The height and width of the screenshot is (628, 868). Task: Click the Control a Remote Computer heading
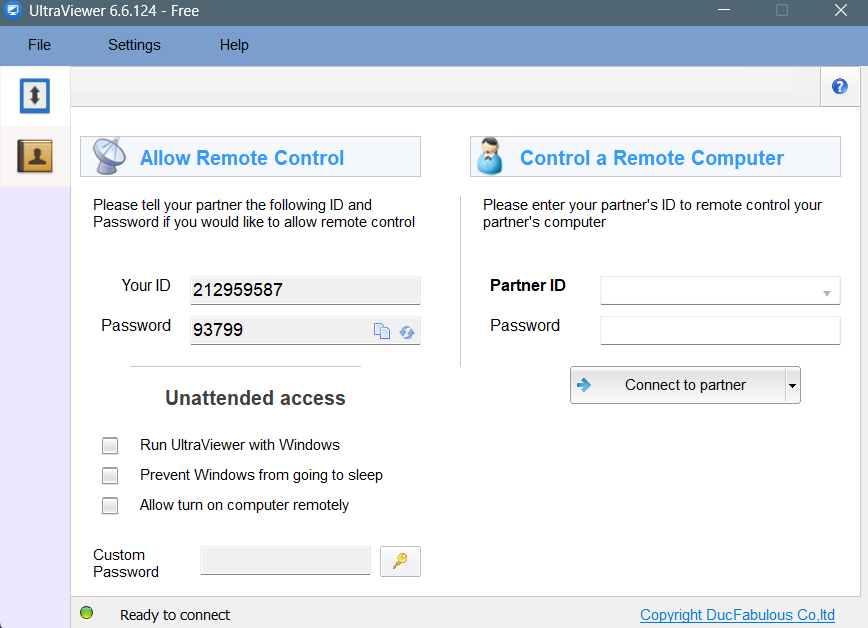(x=652, y=158)
